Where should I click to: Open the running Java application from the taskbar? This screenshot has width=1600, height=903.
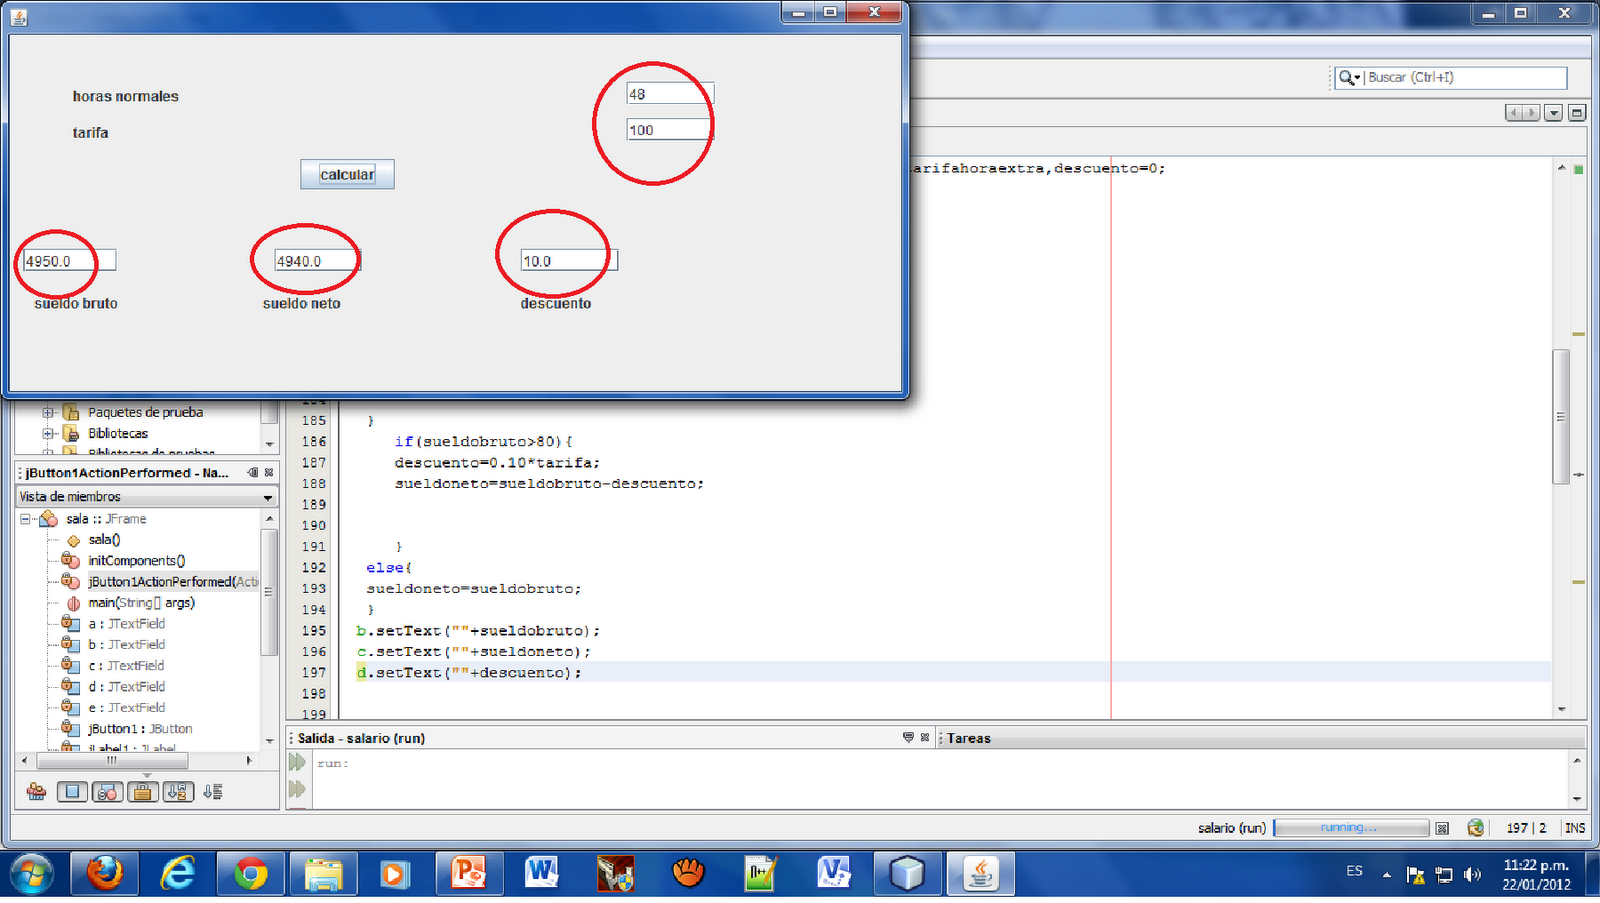pyautogui.click(x=981, y=873)
